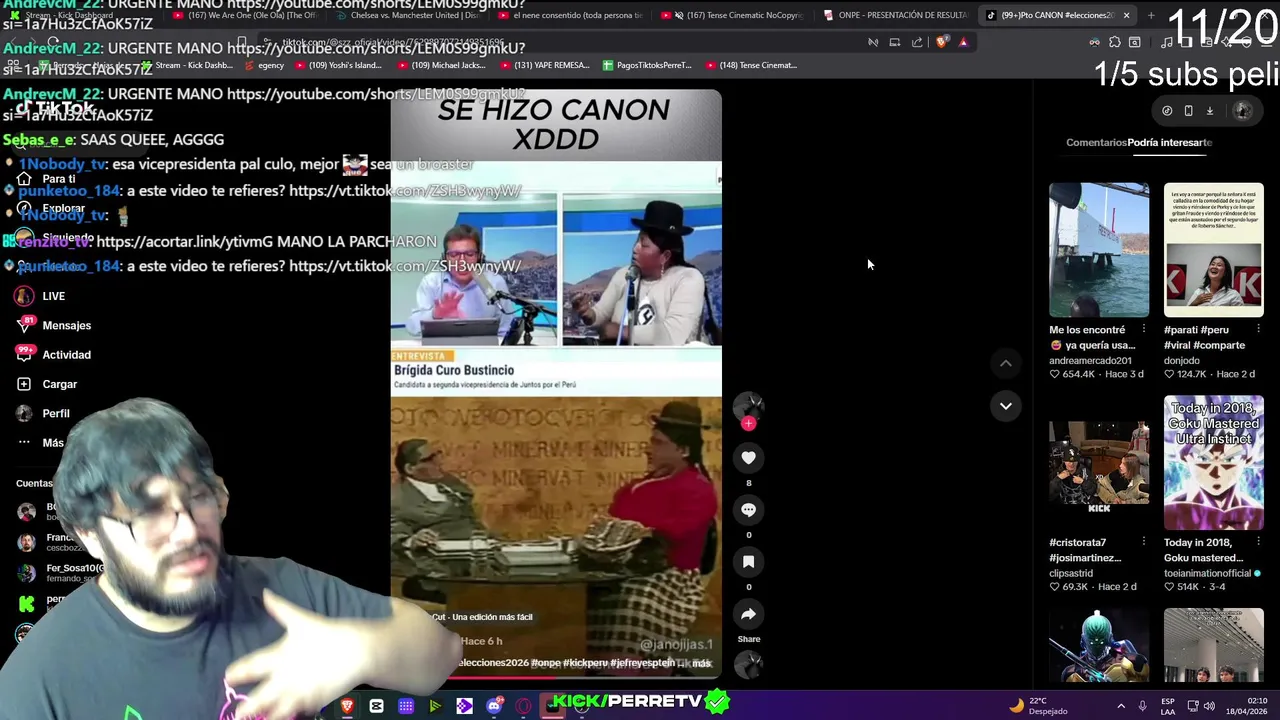The height and width of the screenshot is (720, 1280).
Task: Open options for 'Today in 2018' video
Action: (x=1258, y=542)
